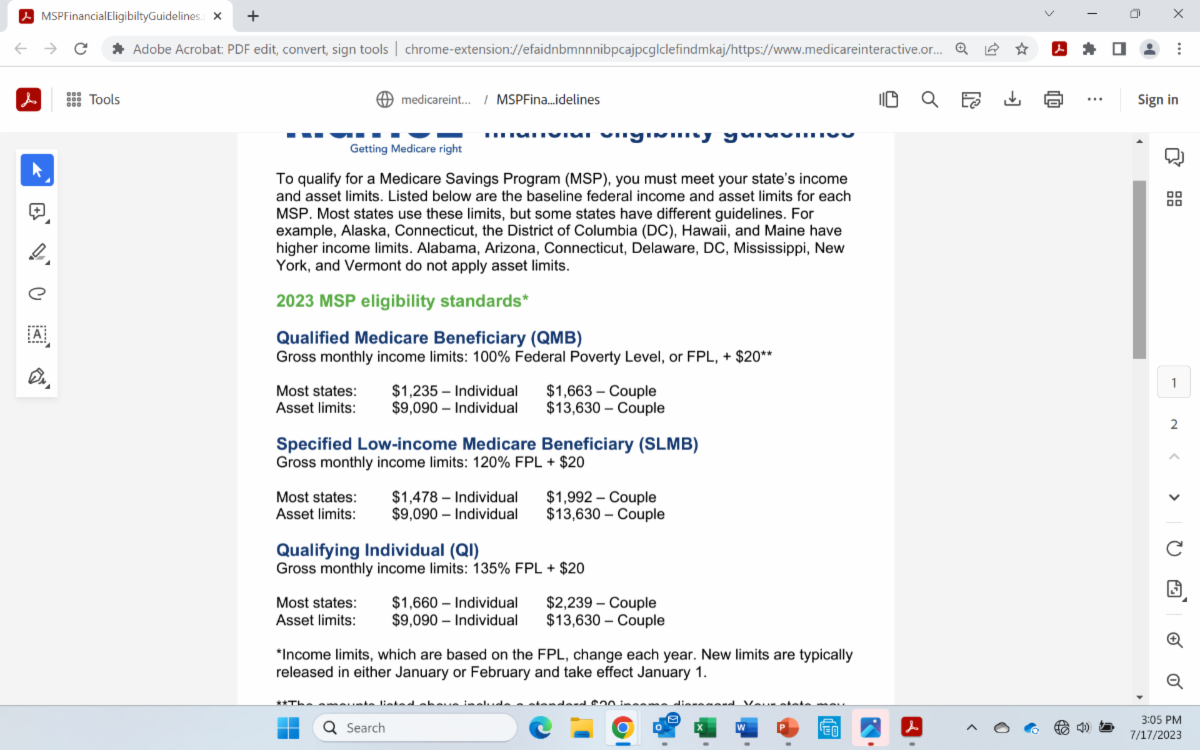Open the fill and sign tool
Screen dimensions: 1200x750
(37, 377)
